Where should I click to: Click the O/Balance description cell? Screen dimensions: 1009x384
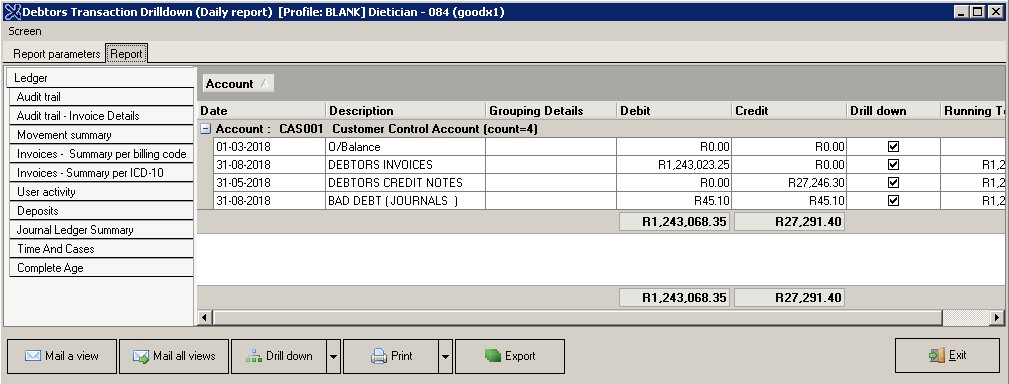point(406,147)
